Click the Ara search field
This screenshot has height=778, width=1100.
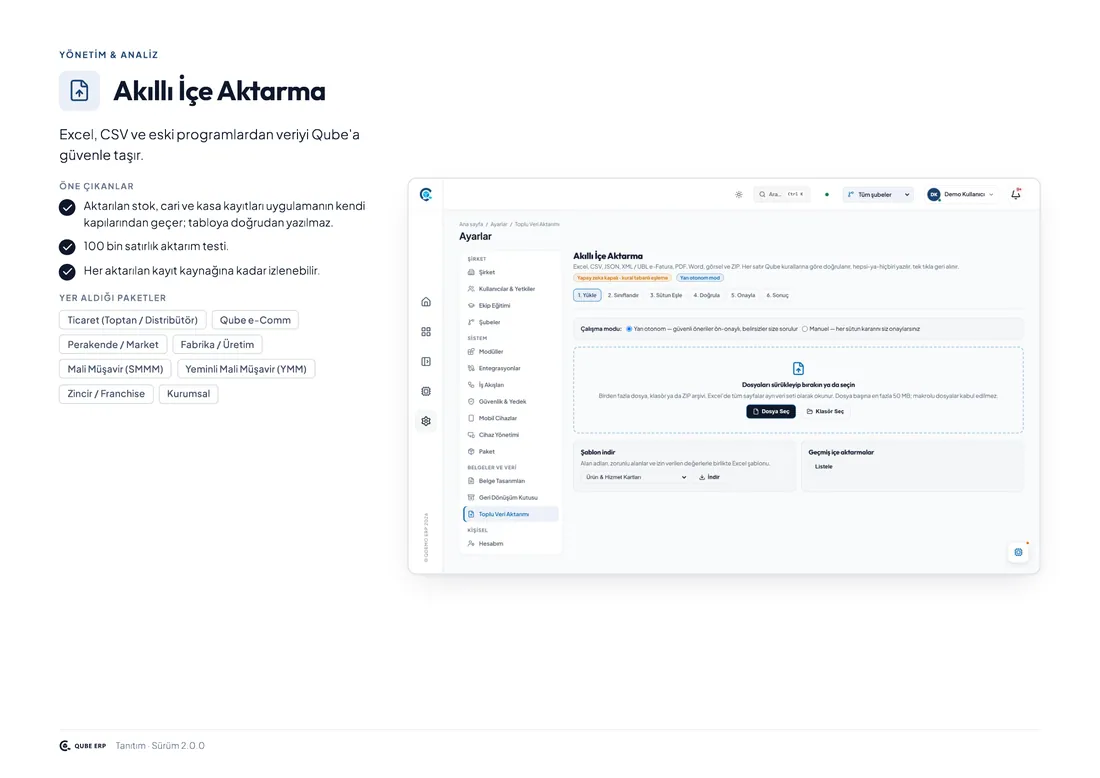[782, 194]
